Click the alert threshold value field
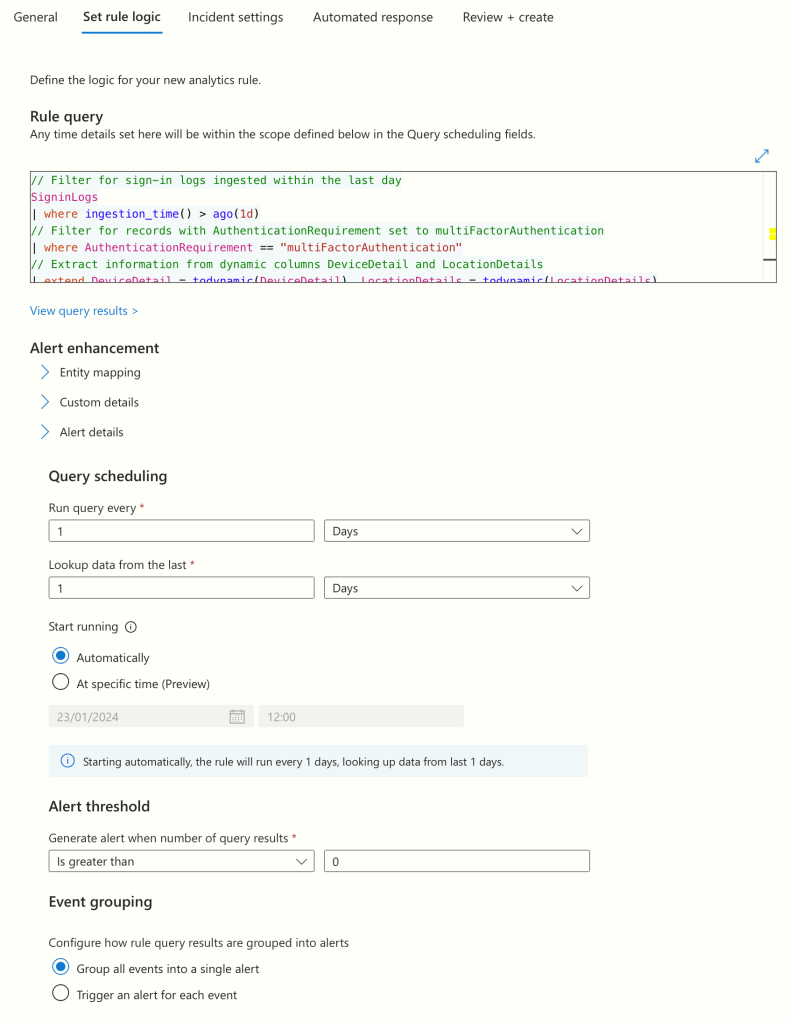 [457, 861]
